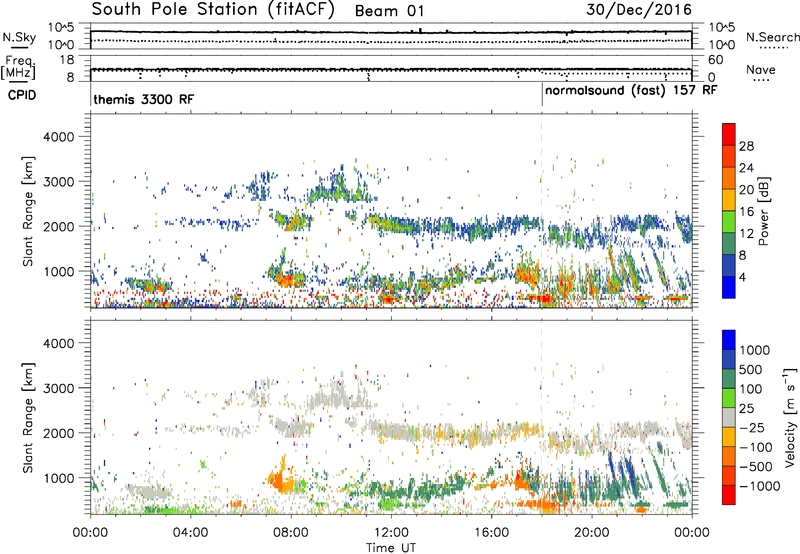
Task: Click the 'CPID' row label
Action: [x=22, y=95]
